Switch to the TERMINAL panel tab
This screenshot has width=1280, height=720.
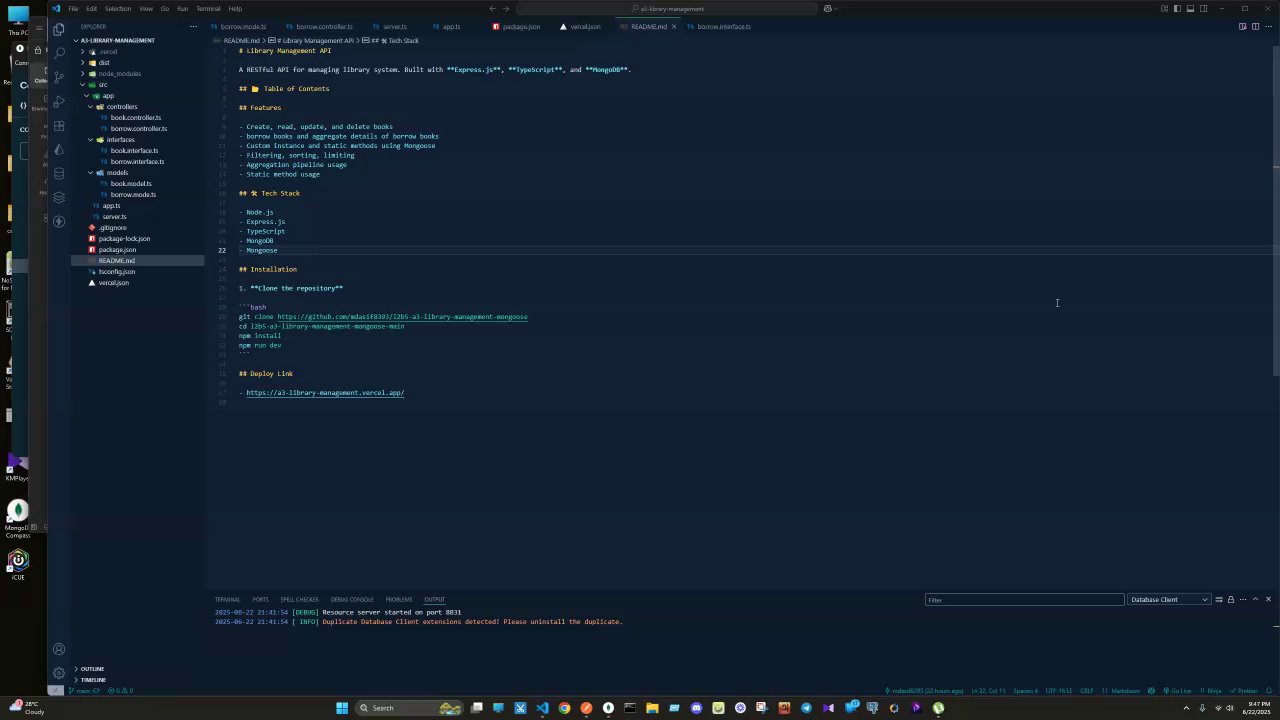coord(227,600)
